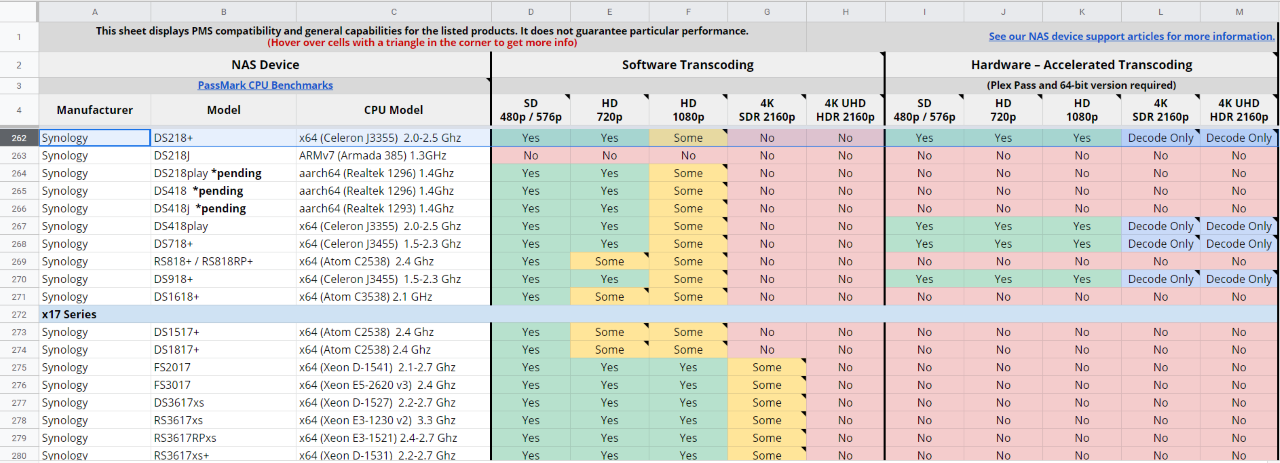Click Hardware Transcoding "4K UHD HDR 2160p" heading
The height and width of the screenshot is (463, 1280).
[x=1239, y=111]
